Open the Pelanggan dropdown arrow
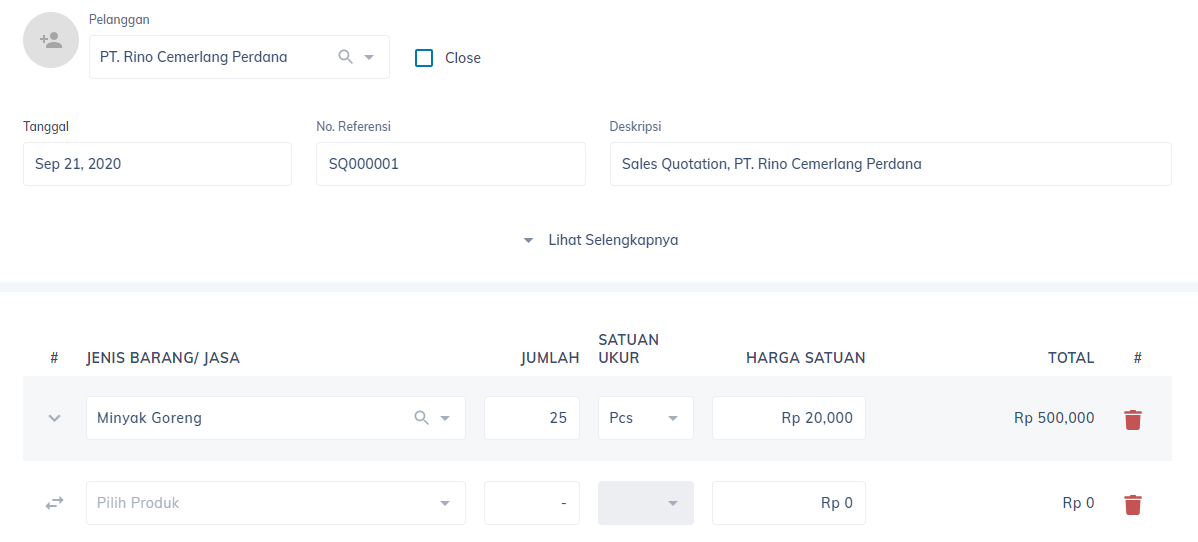The width and height of the screenshot is (1198, 542). (369, 57)
